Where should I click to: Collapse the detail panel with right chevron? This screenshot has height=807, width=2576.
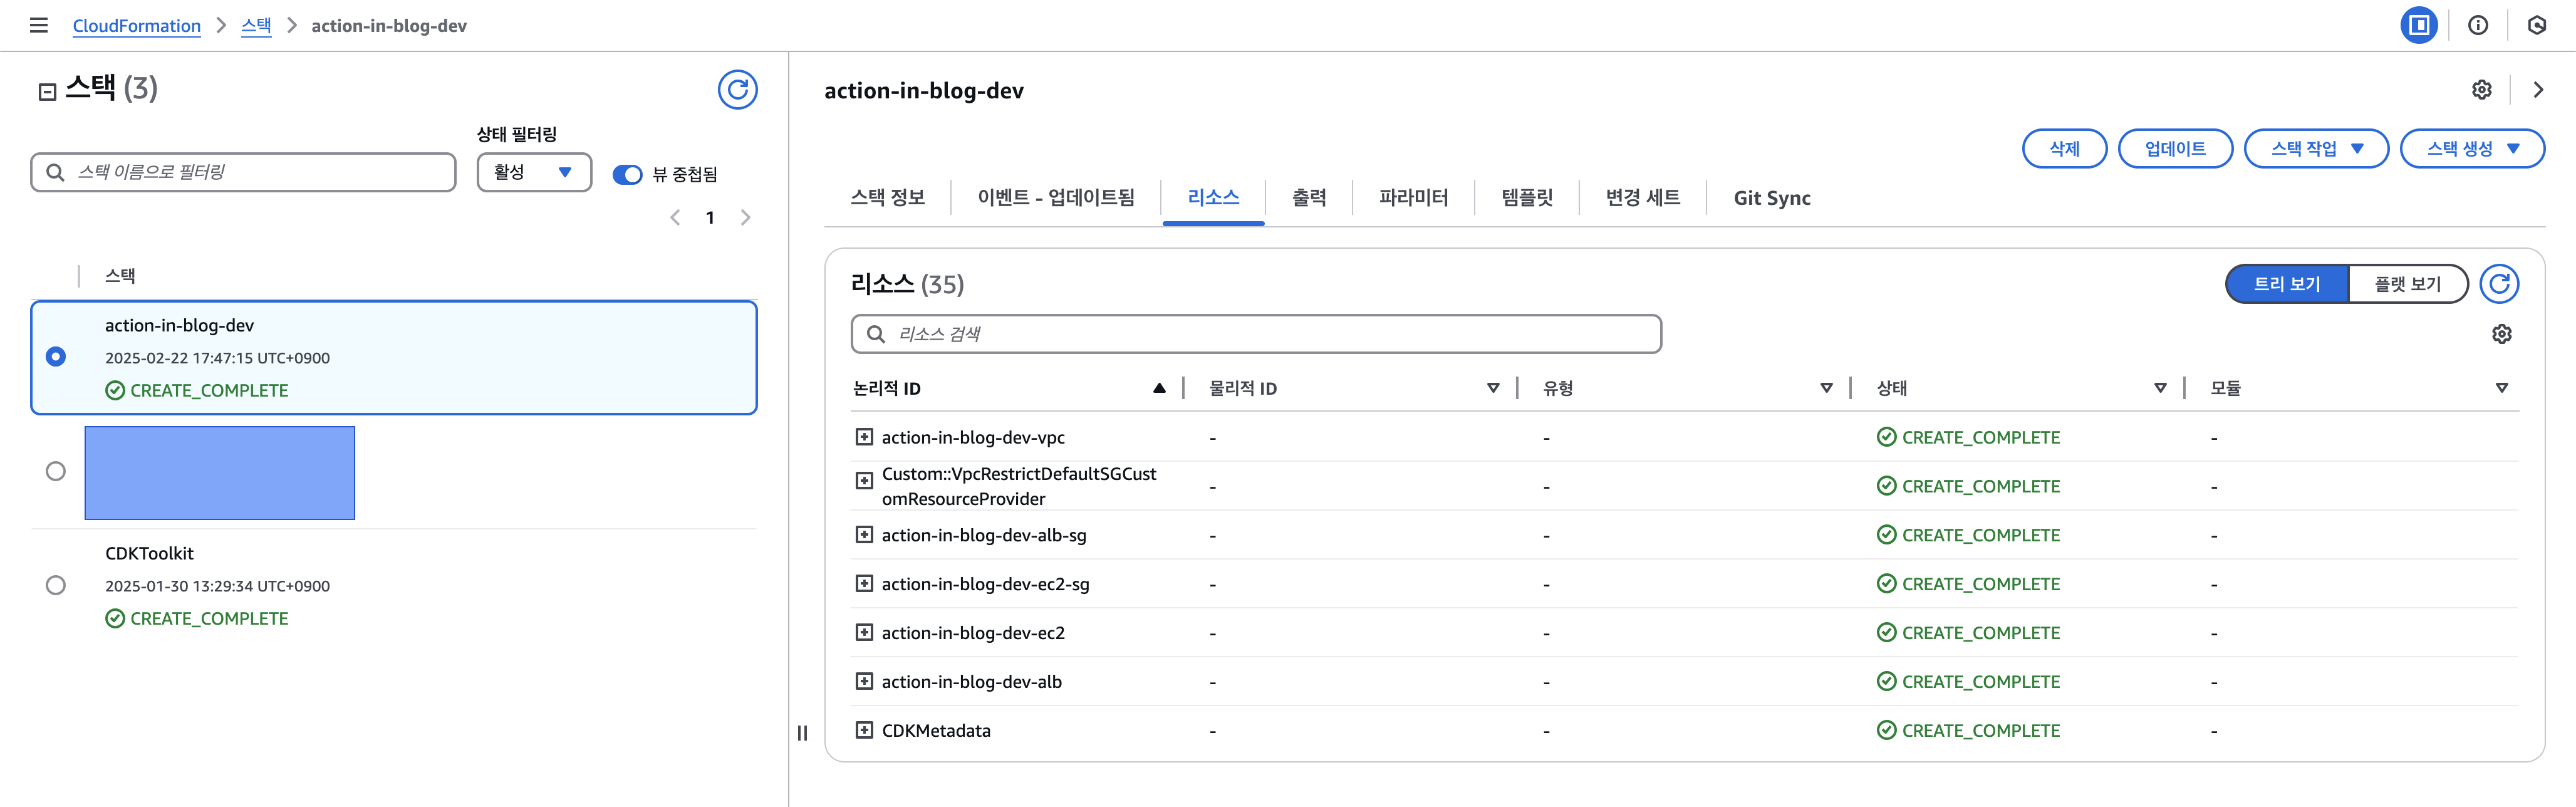(x=2537, y=90)
